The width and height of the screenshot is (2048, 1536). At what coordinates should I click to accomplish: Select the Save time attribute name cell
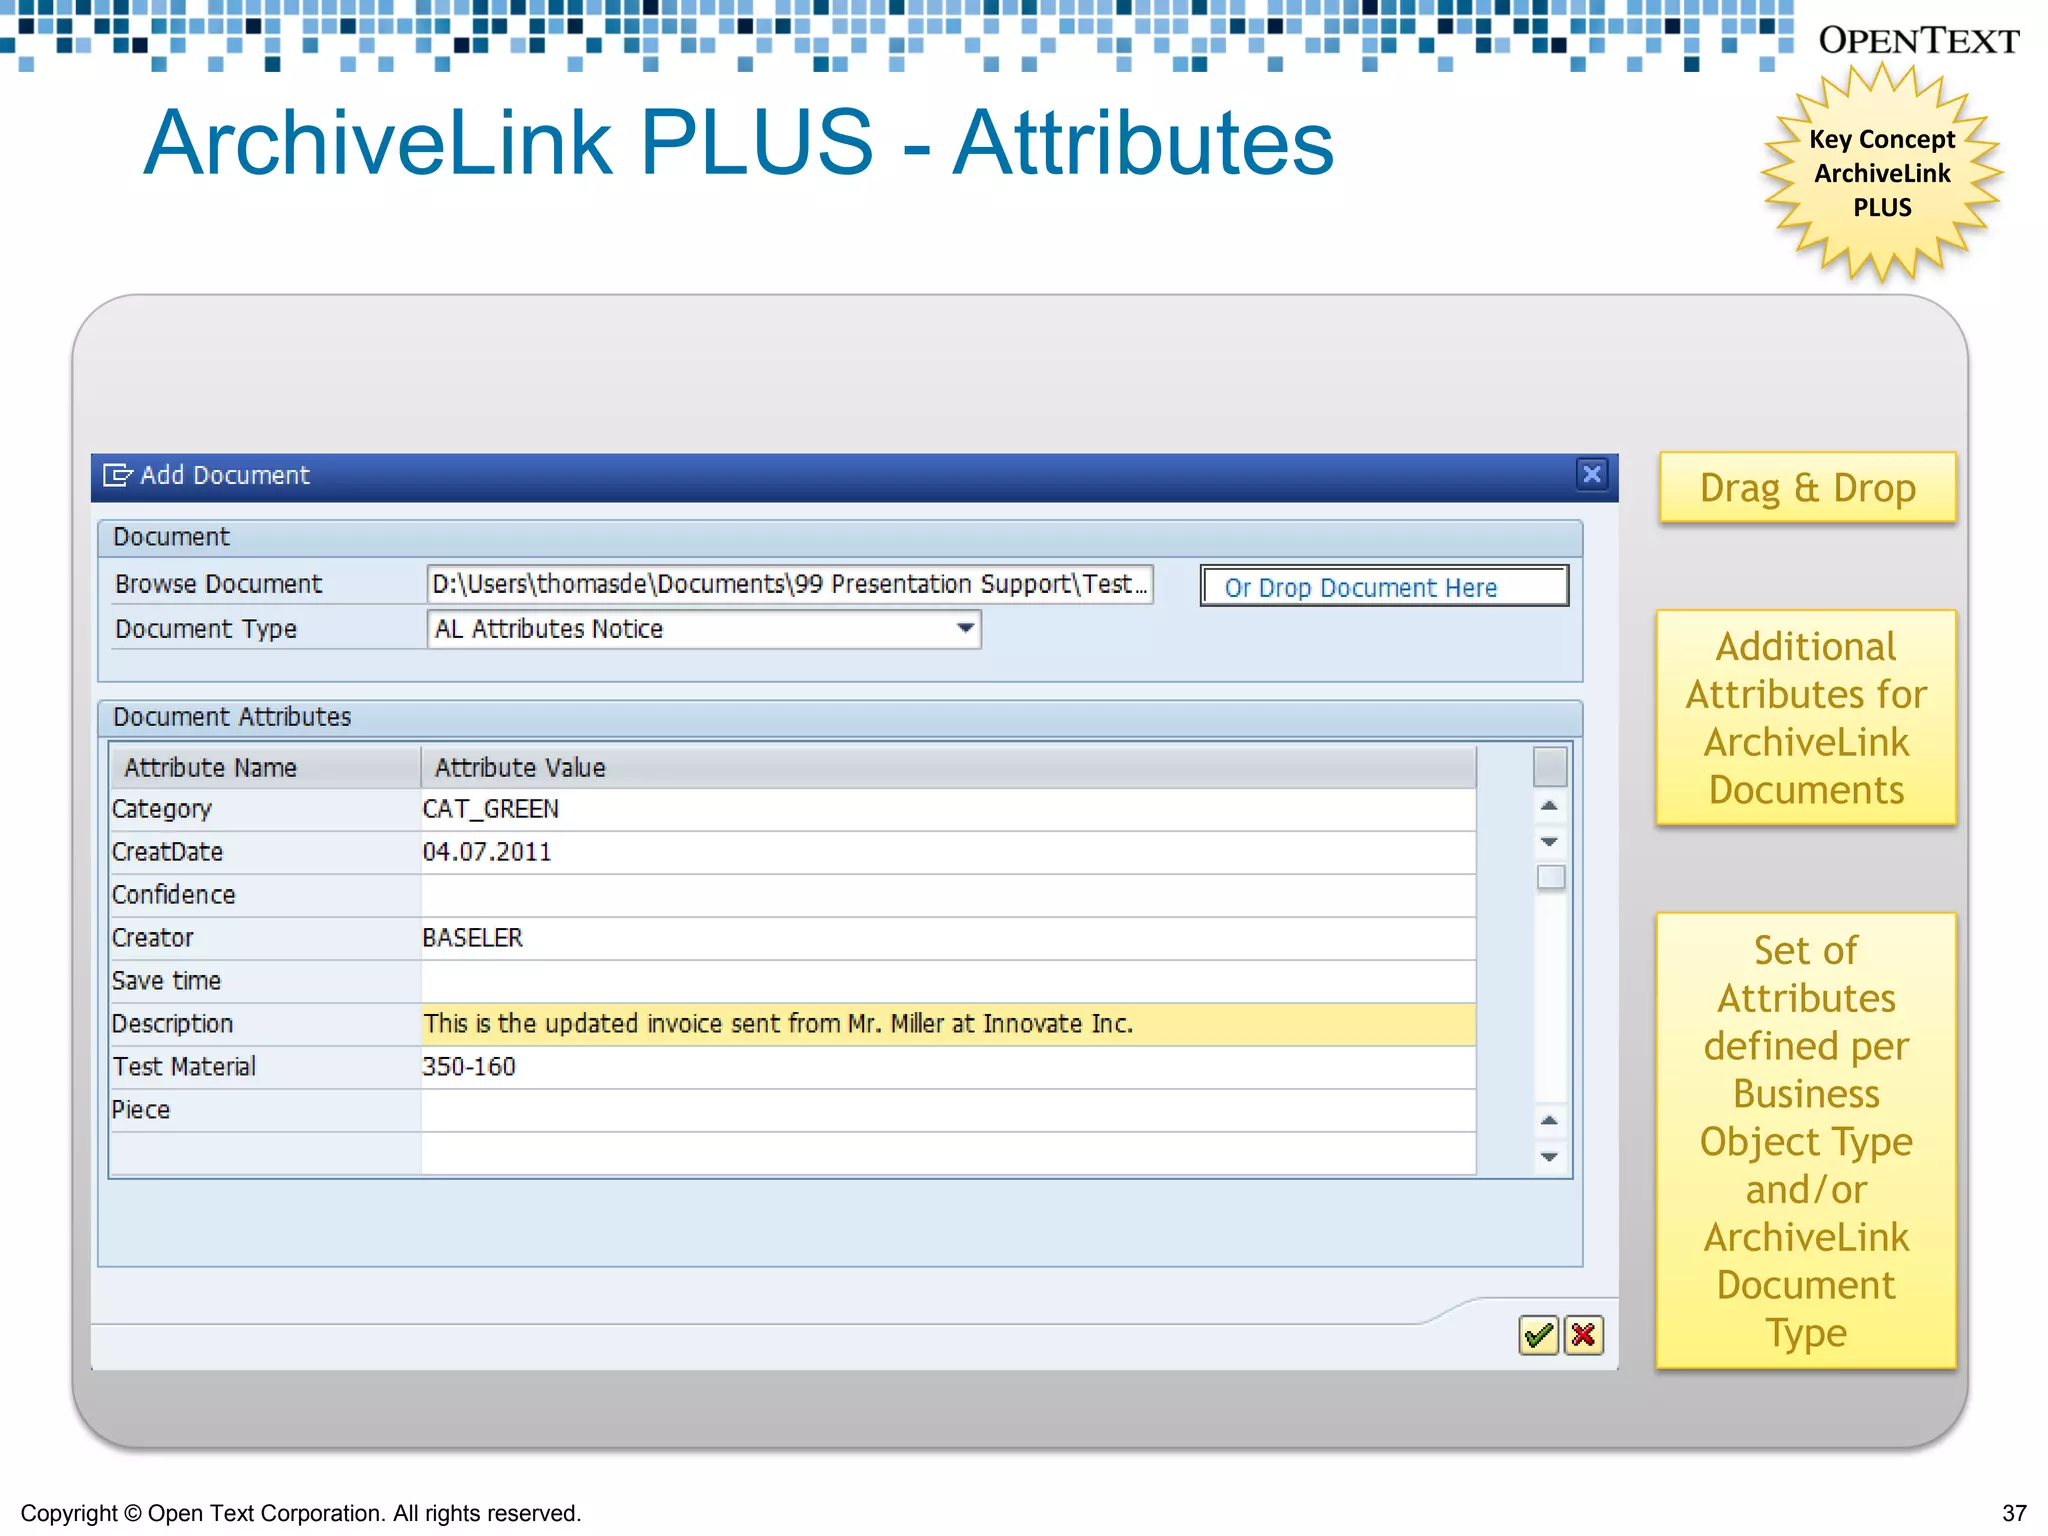(x=265, y=981)
